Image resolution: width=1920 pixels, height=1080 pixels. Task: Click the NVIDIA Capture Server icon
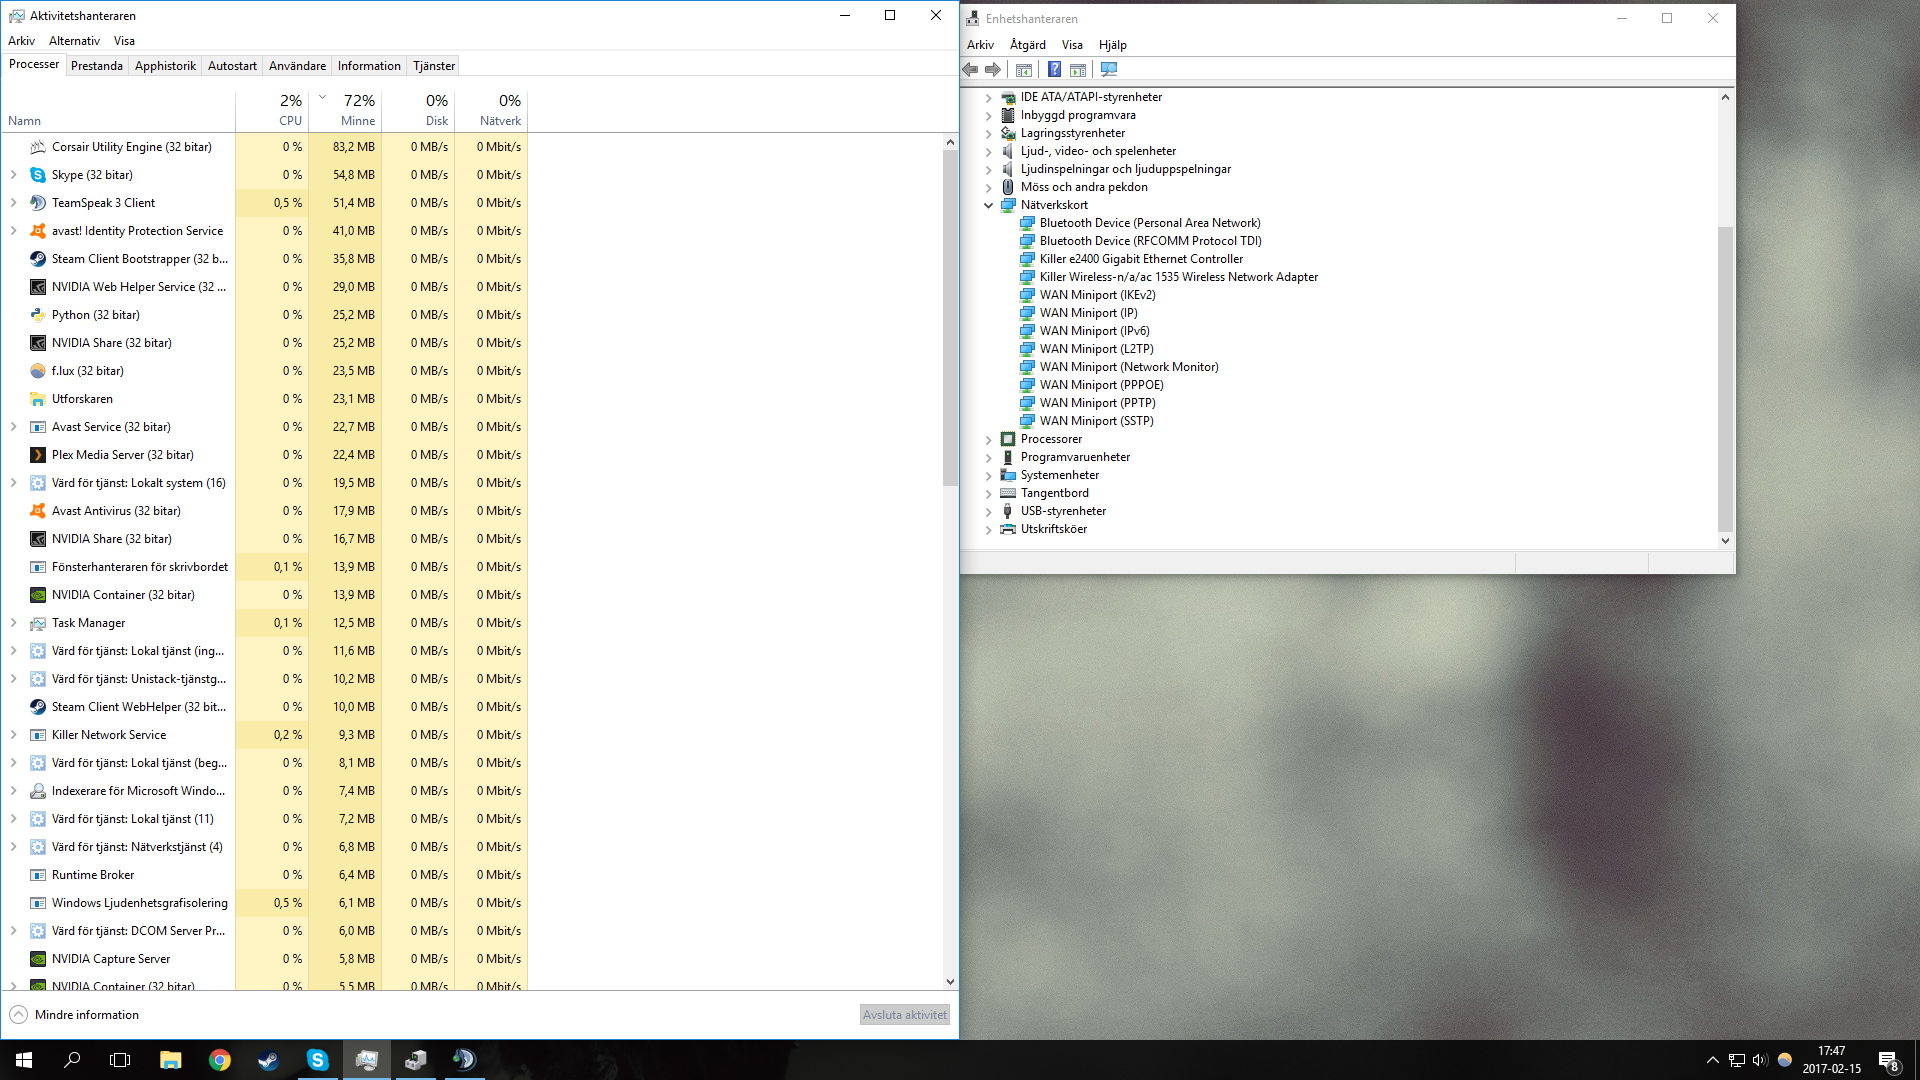38,959
